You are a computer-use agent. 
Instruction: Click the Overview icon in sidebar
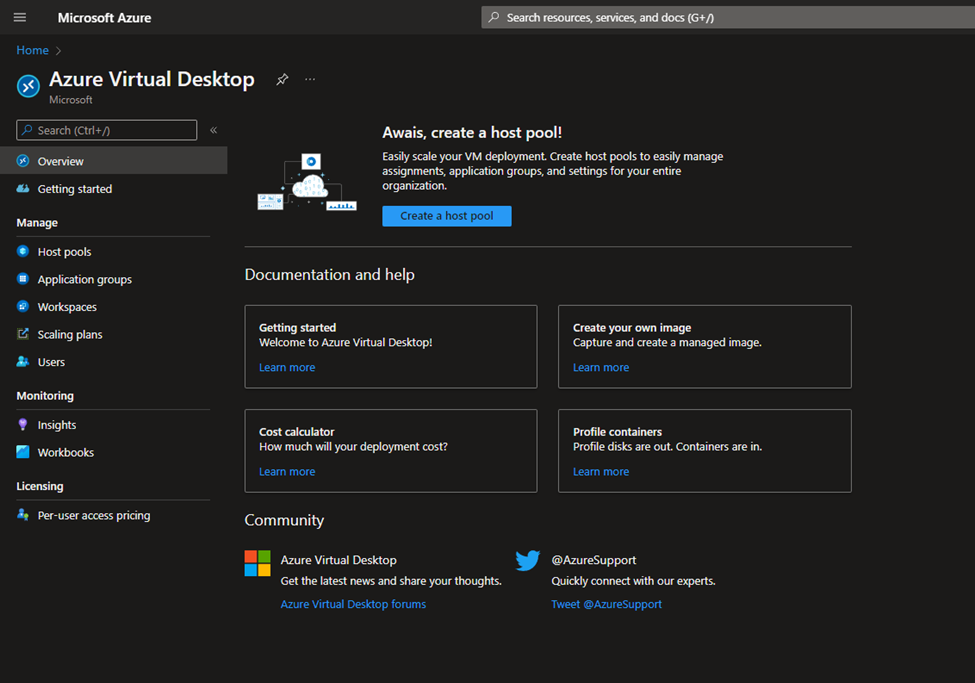point(23,160)
